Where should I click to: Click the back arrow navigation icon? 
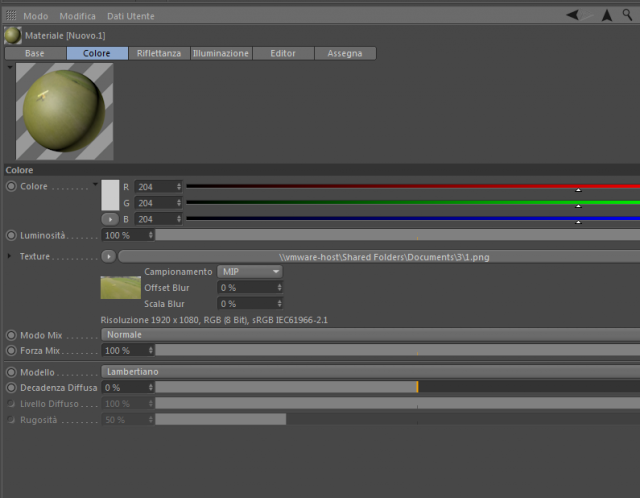point(573,16)
